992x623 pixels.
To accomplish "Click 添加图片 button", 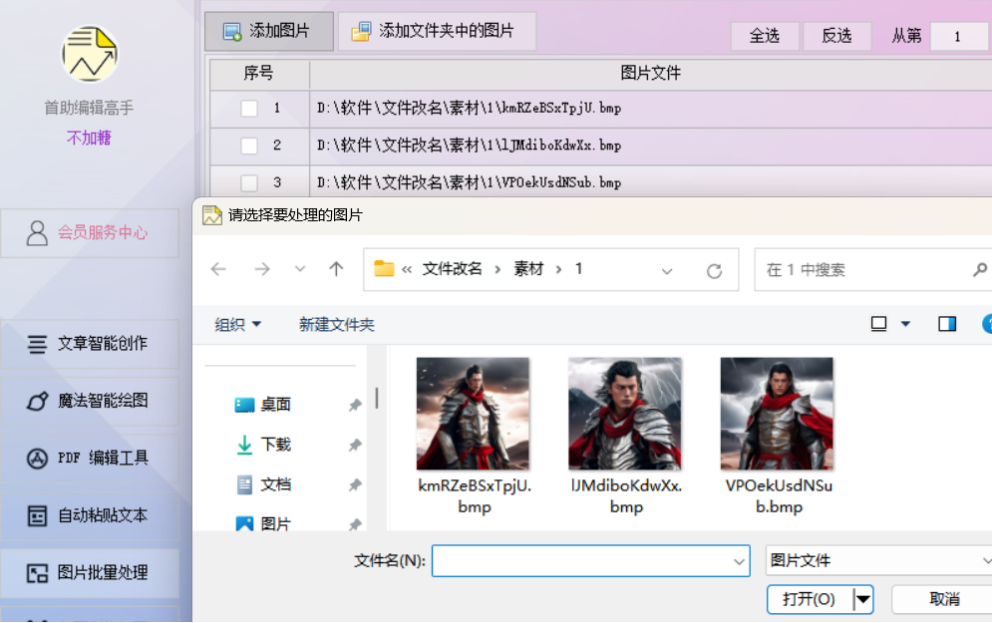I will [x=269, y=31].
